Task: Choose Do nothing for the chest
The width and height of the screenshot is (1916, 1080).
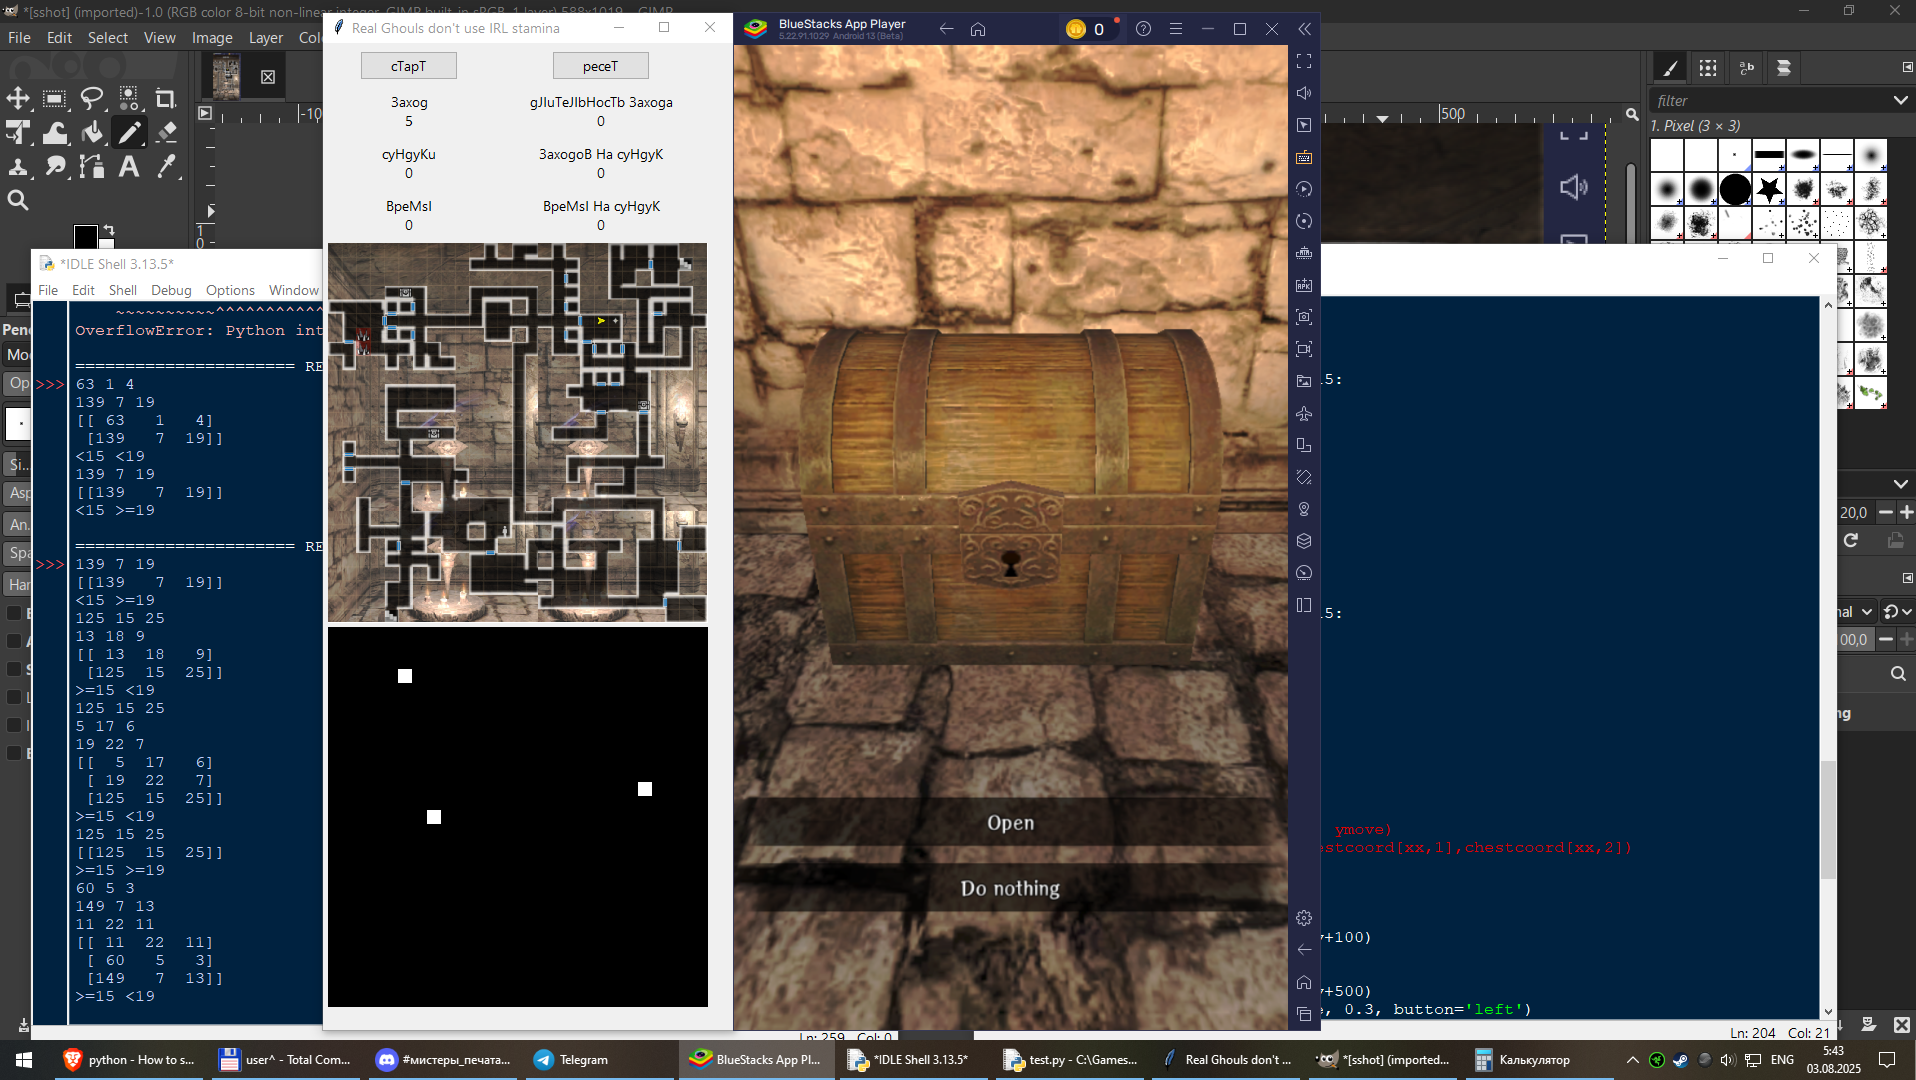Action: click(x=1010, y=888)
